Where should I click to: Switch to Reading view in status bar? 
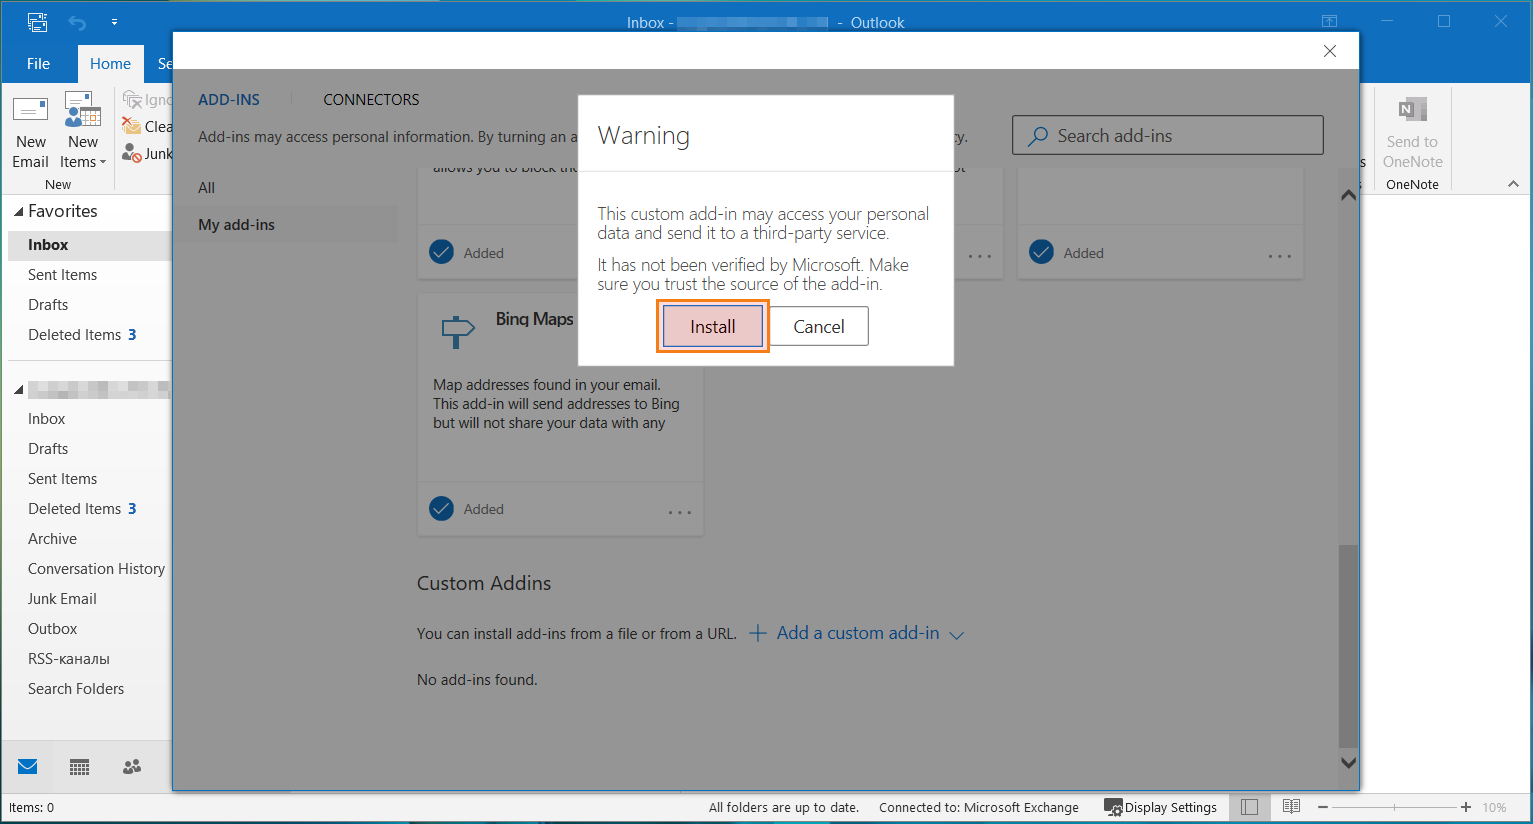1291,807
